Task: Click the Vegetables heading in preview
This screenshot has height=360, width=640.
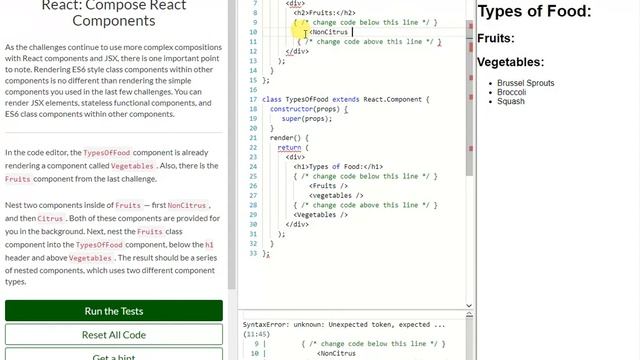Action: [511, 62]
